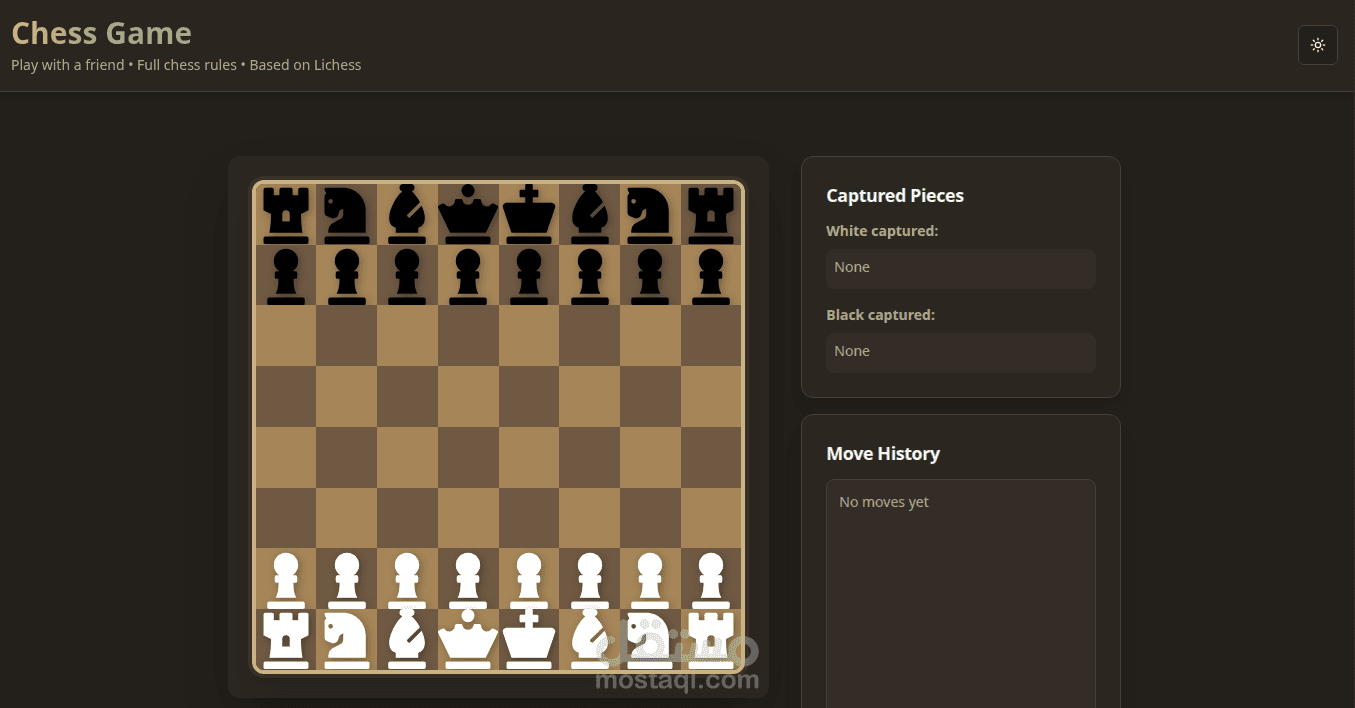This screenshot has height=708, width=1355.
Task: Click the empty e4 square
Action: 529,457
